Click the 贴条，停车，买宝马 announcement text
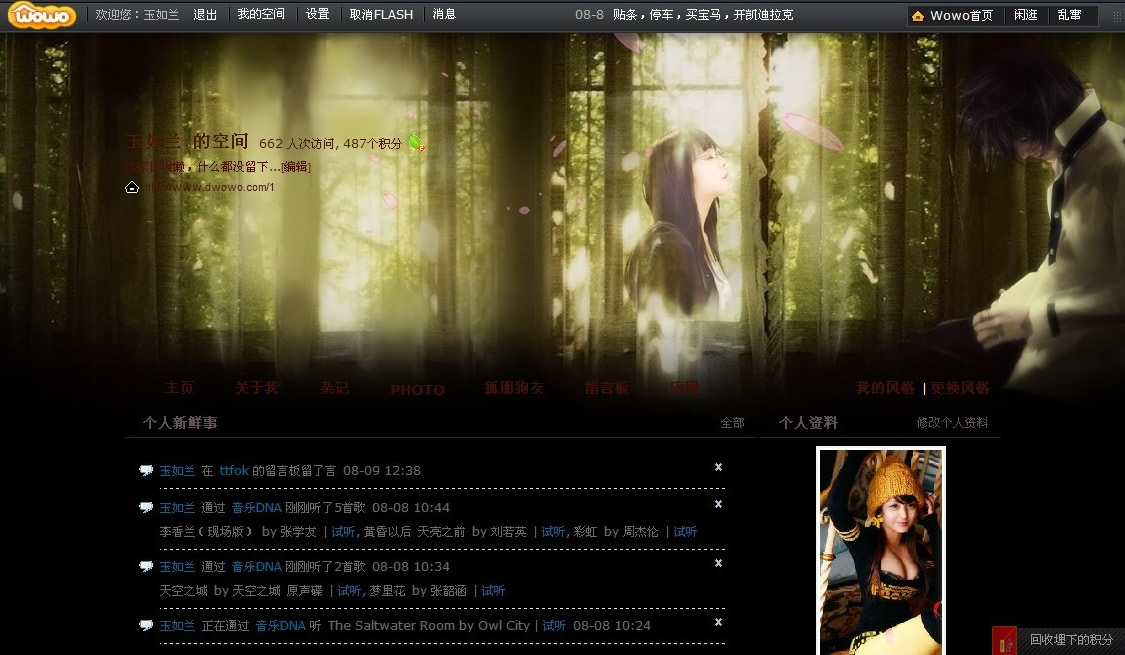This screenshot has width=1125, height=655. click(x=703, y=14)
